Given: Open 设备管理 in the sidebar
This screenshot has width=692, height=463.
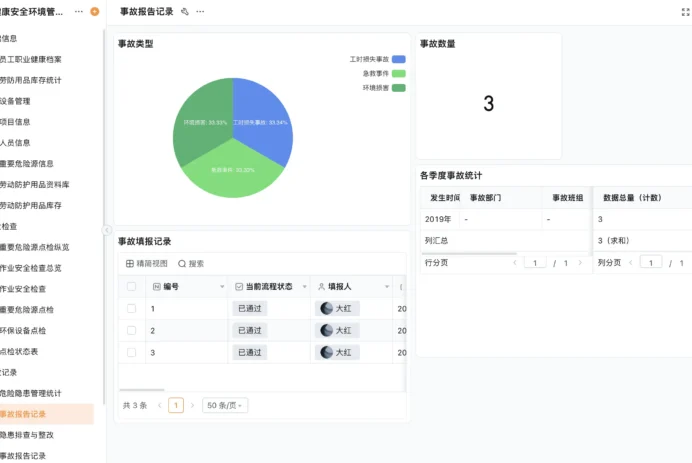Looking at the screenshot, I should coord(15,101).
